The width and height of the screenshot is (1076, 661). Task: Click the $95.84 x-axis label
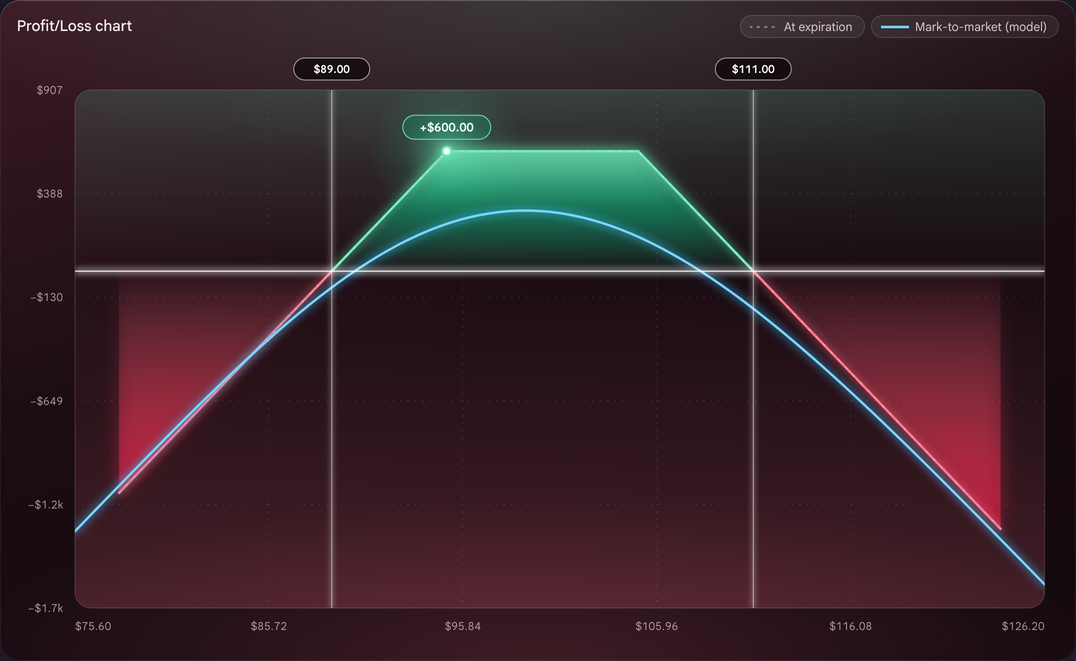(463, 626)
